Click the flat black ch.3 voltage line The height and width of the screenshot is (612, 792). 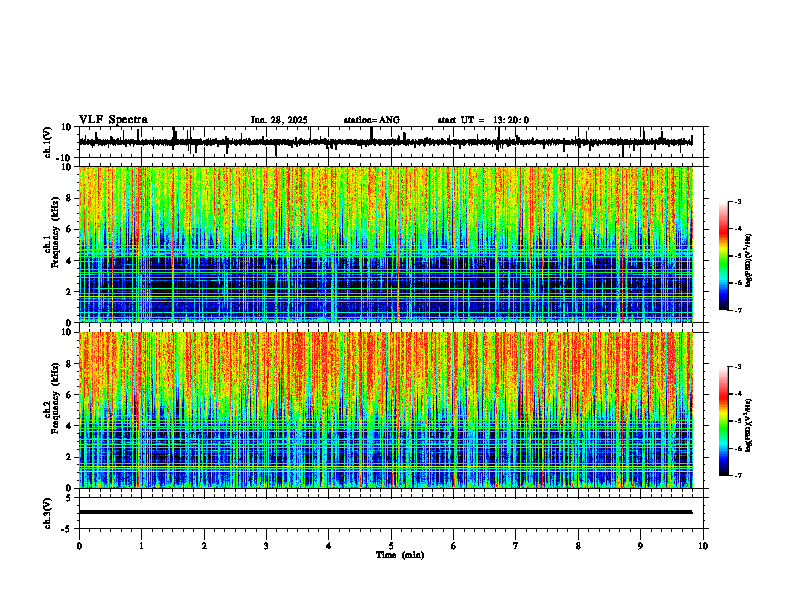click(386, 512)
